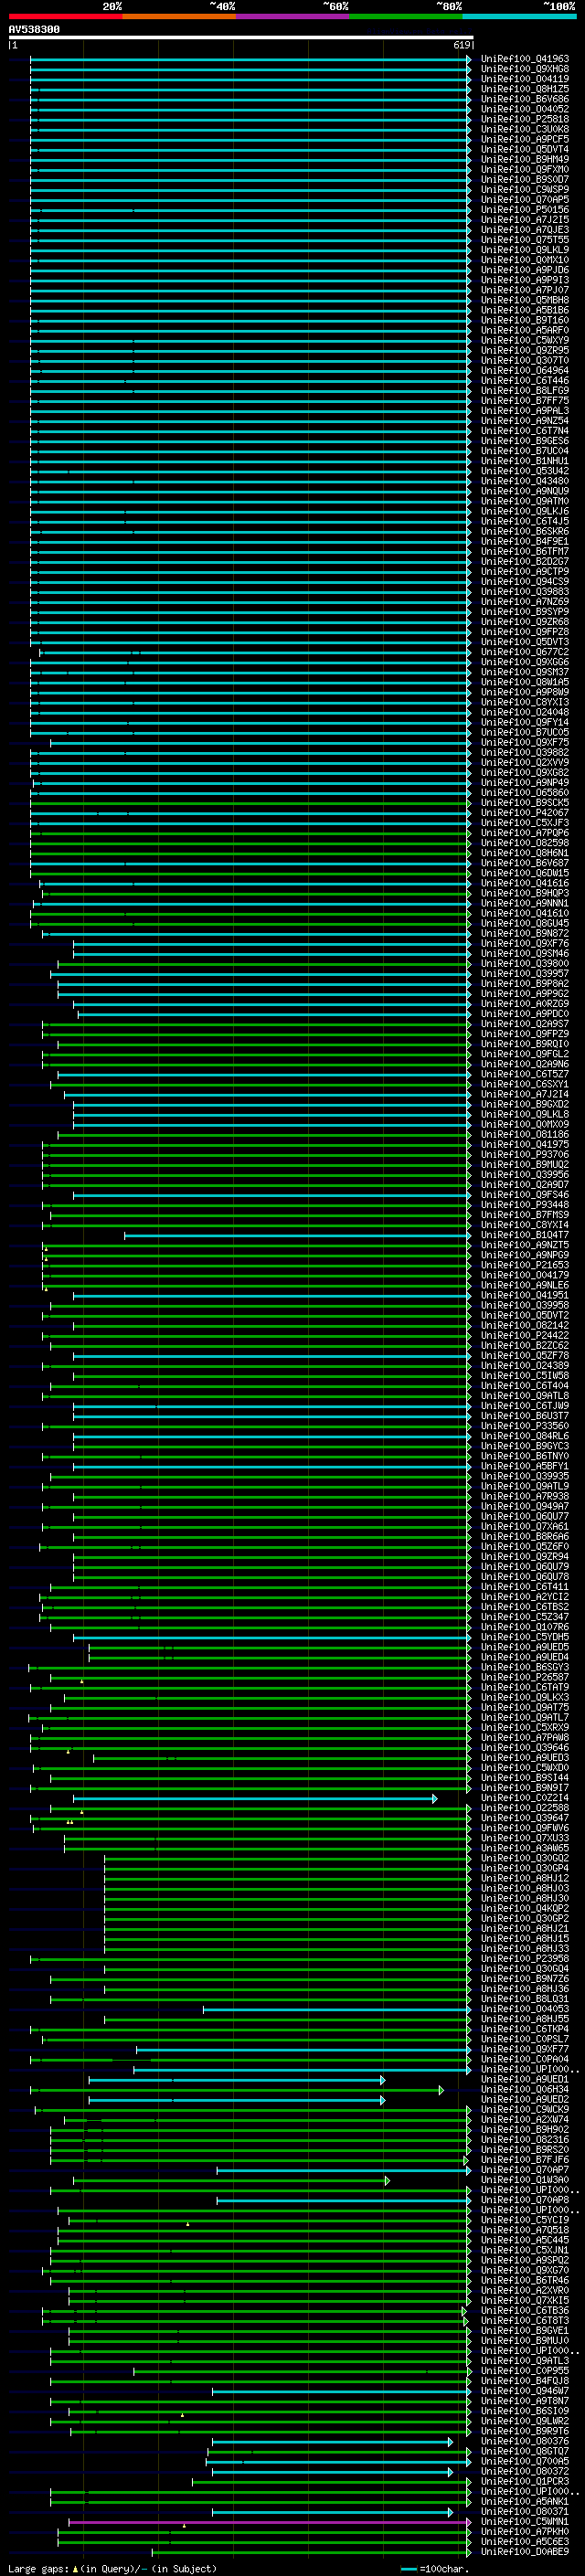
Task: Select label UniRef100_B9HM49
Action: (525, 159)
